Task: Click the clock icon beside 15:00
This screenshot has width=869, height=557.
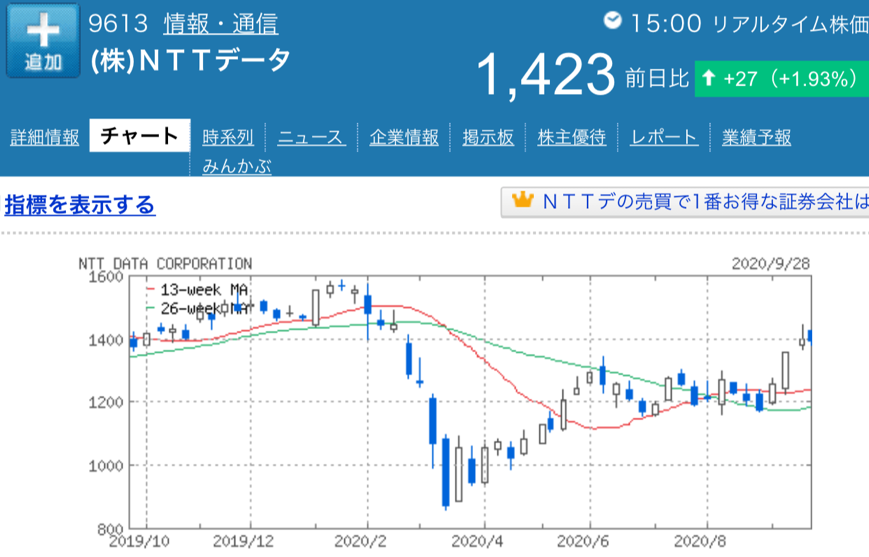Action: [612, 21]
